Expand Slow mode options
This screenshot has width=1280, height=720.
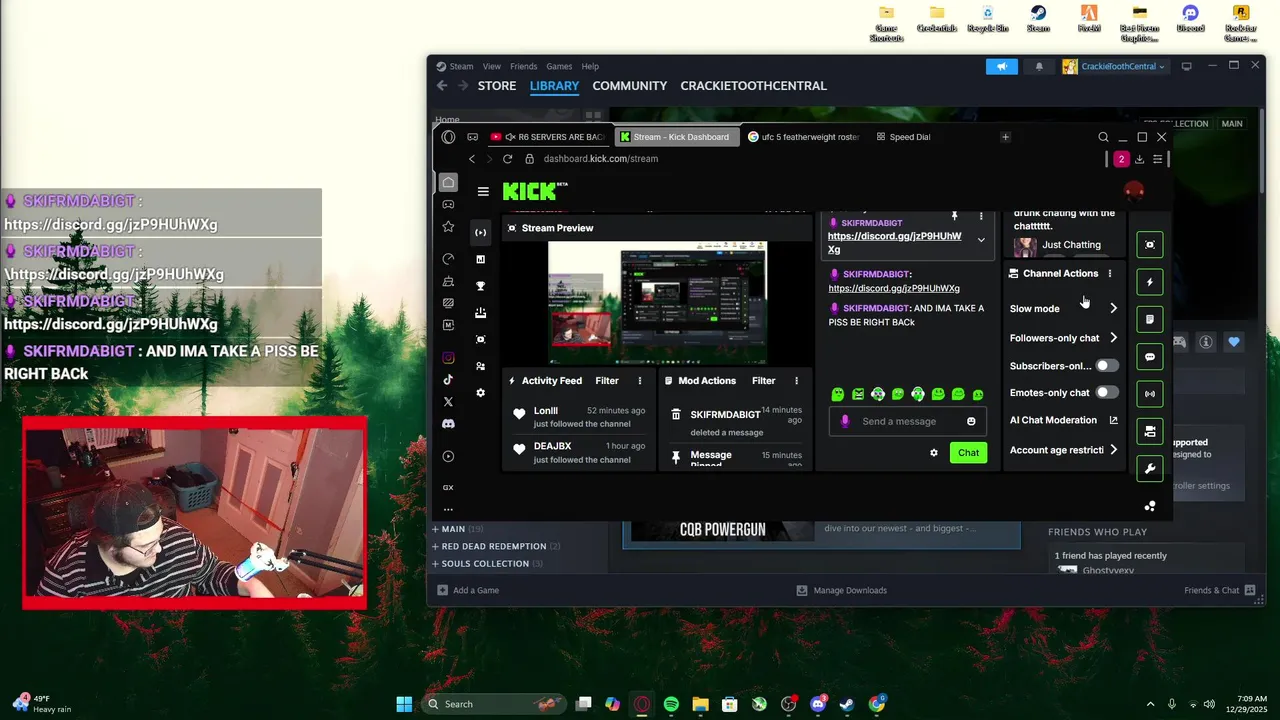click(1113, 308)
